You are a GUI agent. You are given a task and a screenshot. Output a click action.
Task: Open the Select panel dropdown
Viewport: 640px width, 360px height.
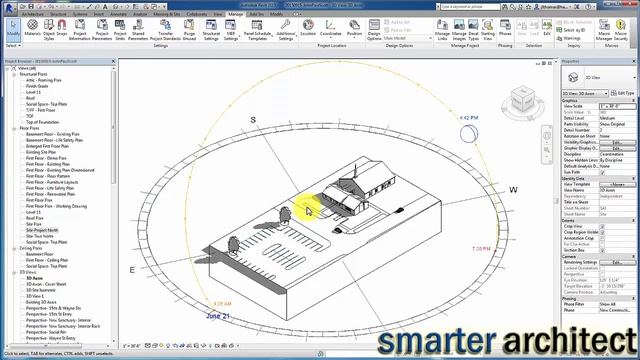click(x=13, y=46)
